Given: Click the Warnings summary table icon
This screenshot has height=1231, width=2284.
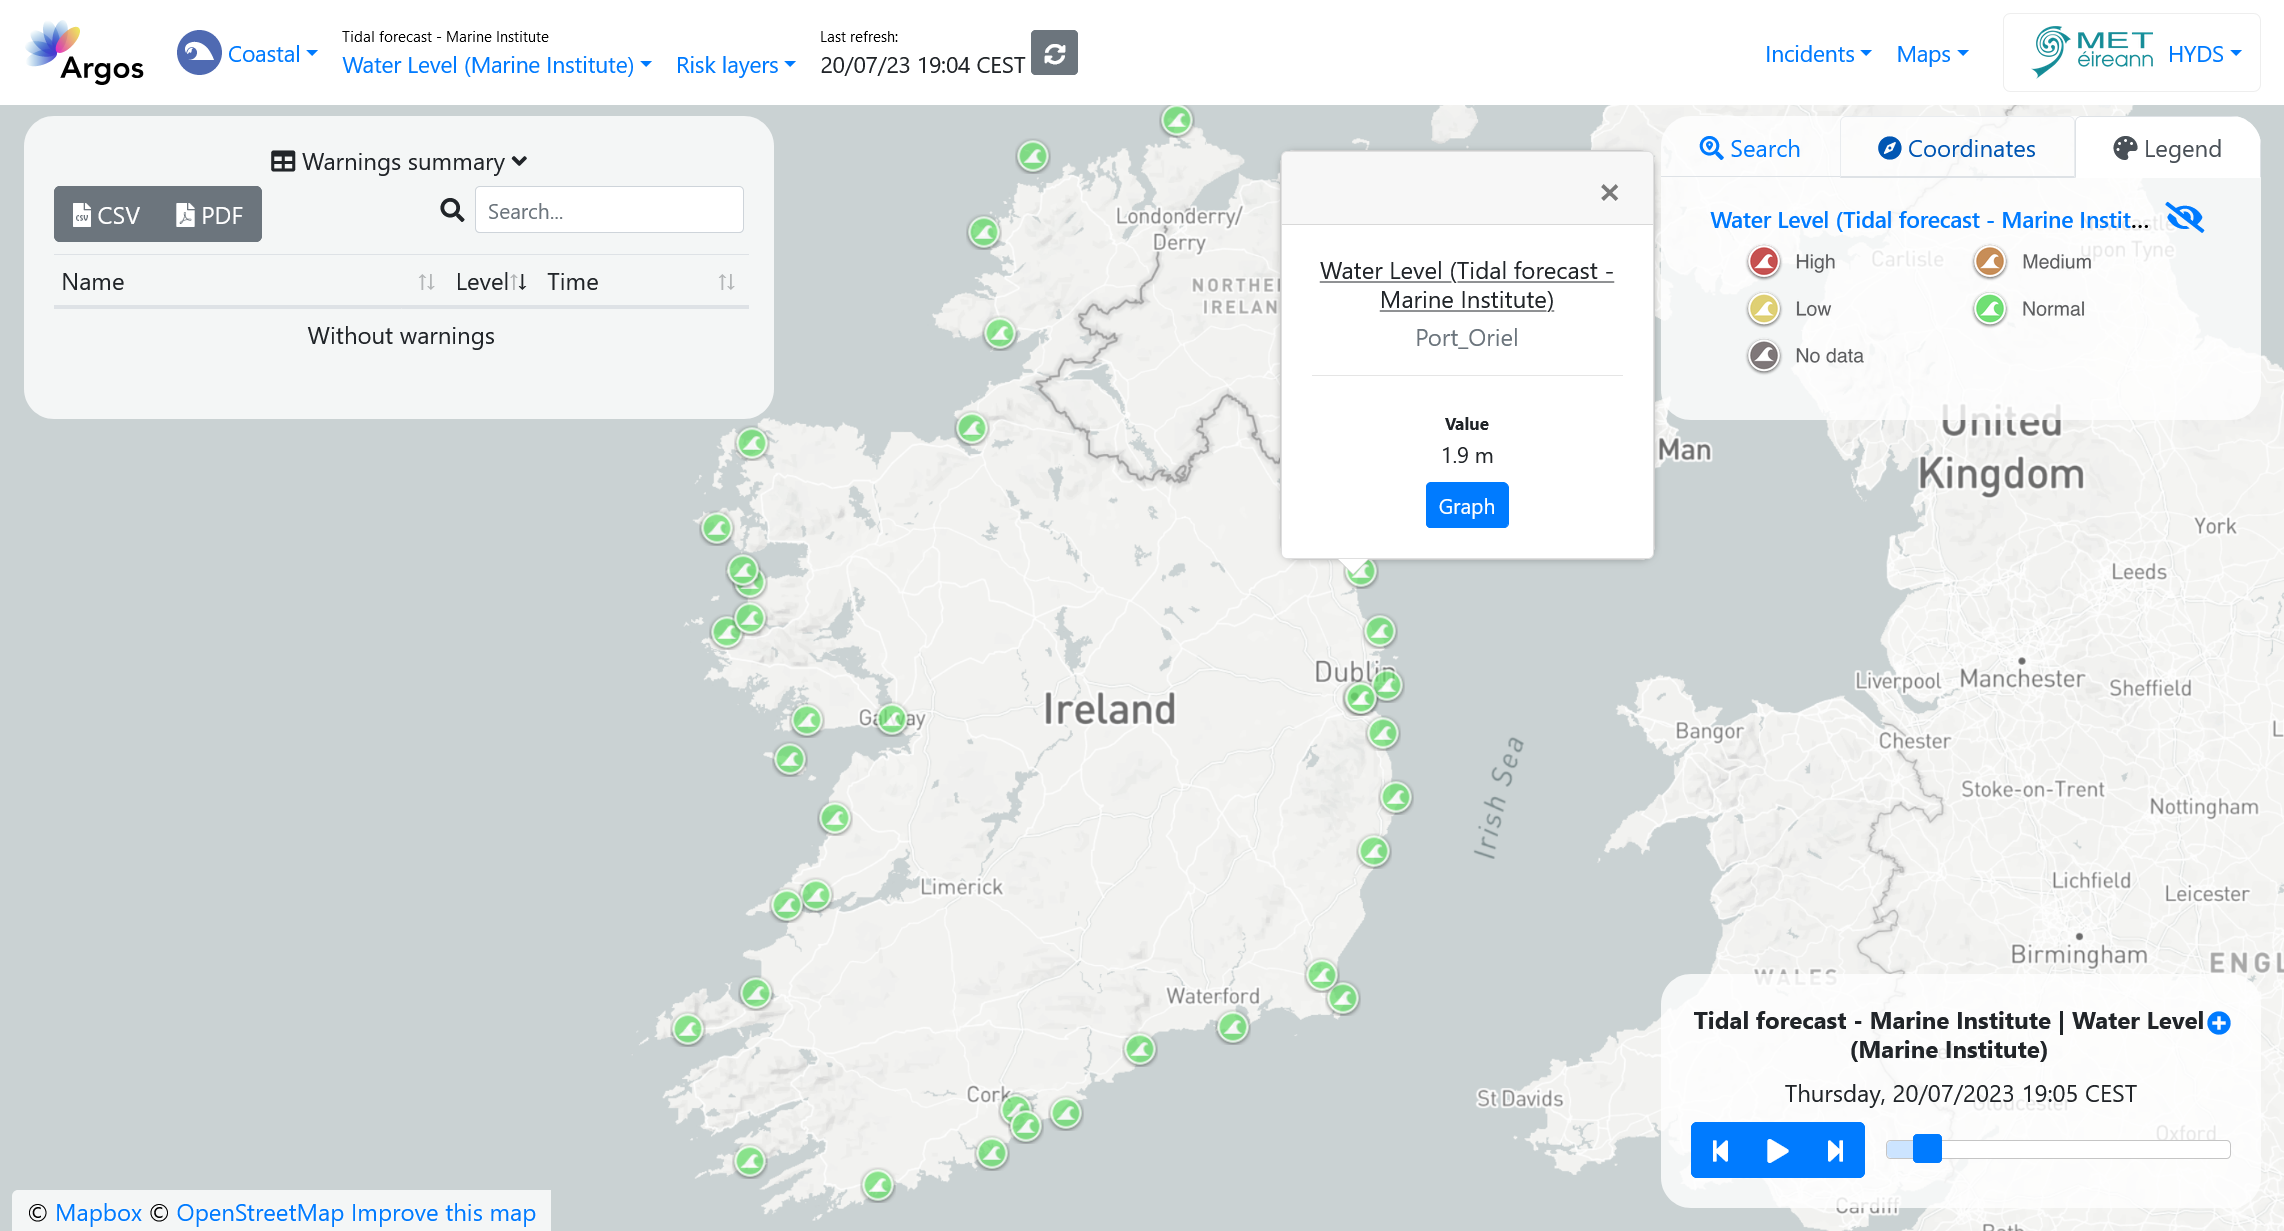Looking at the screenshot, I should (x=283, y=161).
